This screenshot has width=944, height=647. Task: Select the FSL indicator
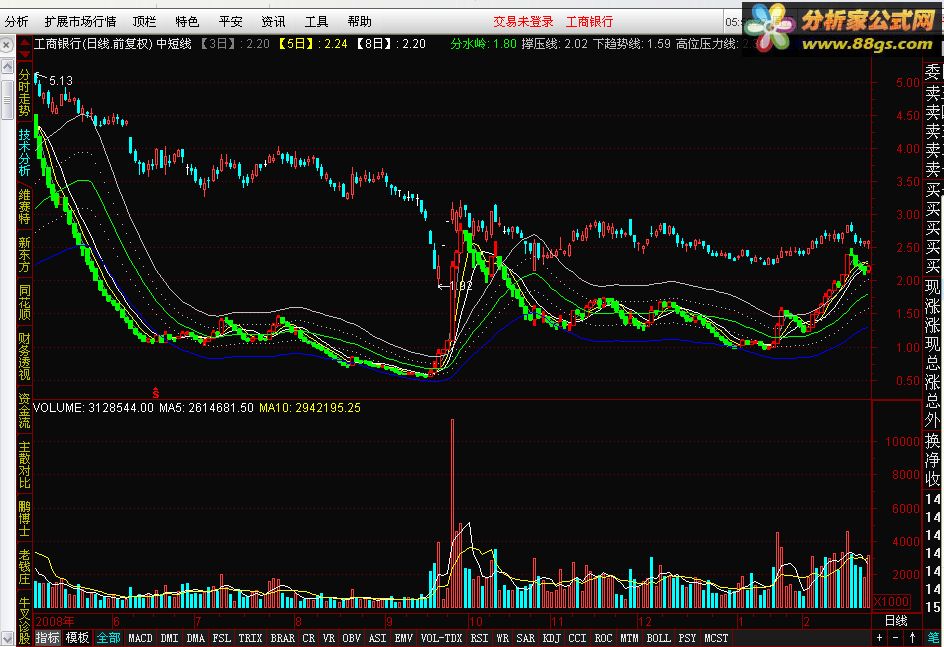pos(221,638)
